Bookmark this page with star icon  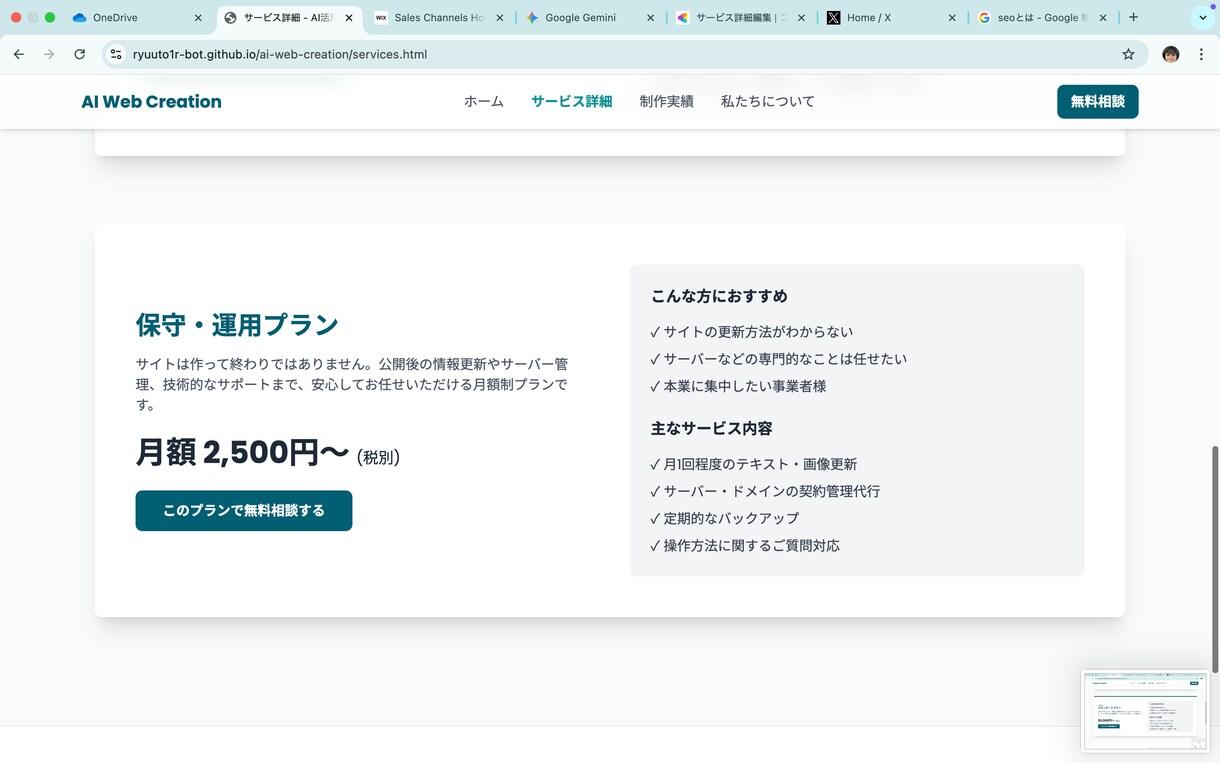[1128, 54]
